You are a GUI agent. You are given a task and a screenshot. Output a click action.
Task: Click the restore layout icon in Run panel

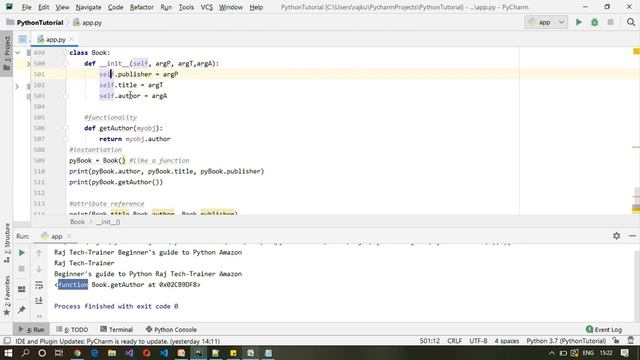tap(22, 289)
